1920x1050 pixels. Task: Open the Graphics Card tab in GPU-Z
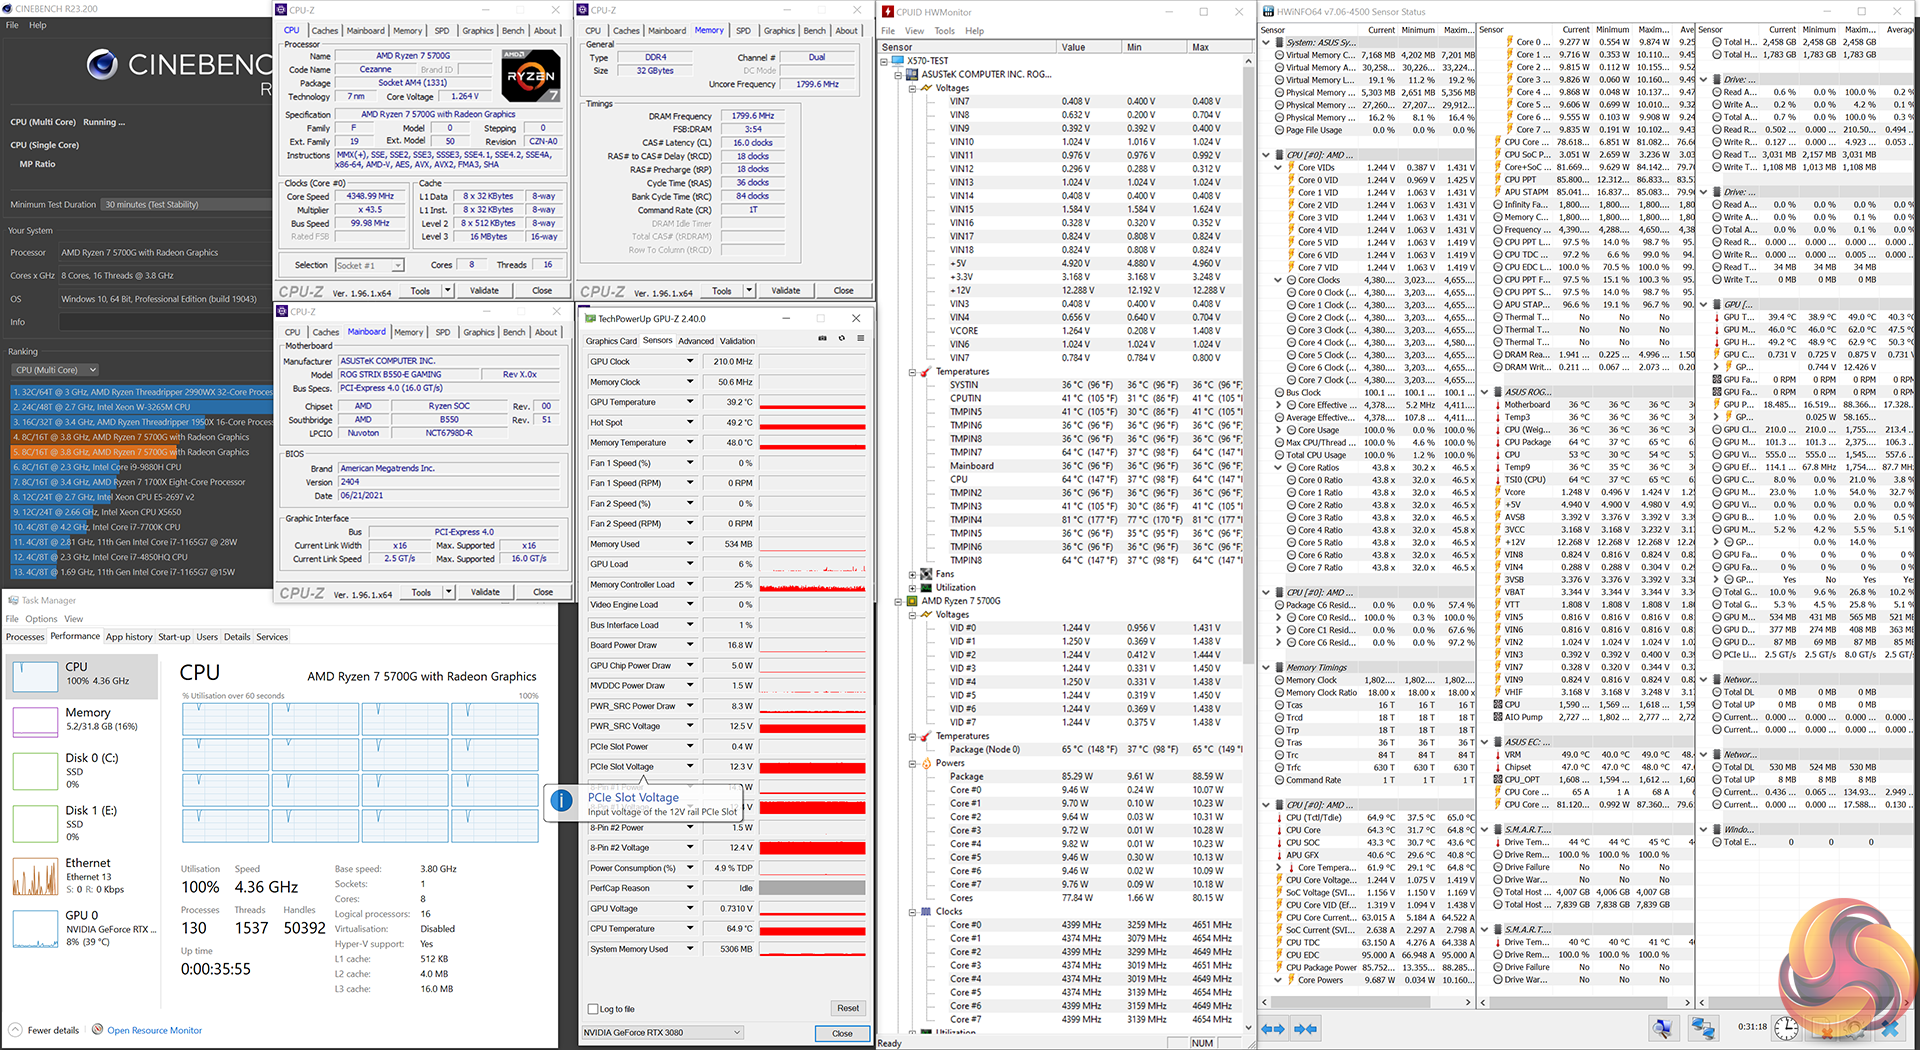pos(611,341)
